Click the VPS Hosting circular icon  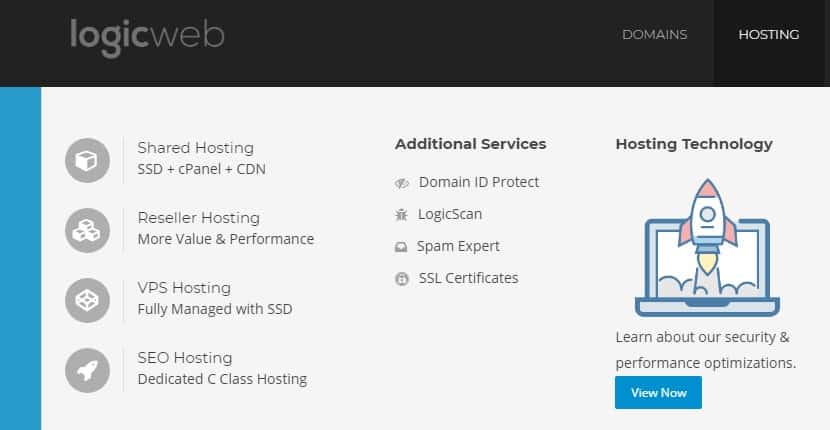pos(87,300)
